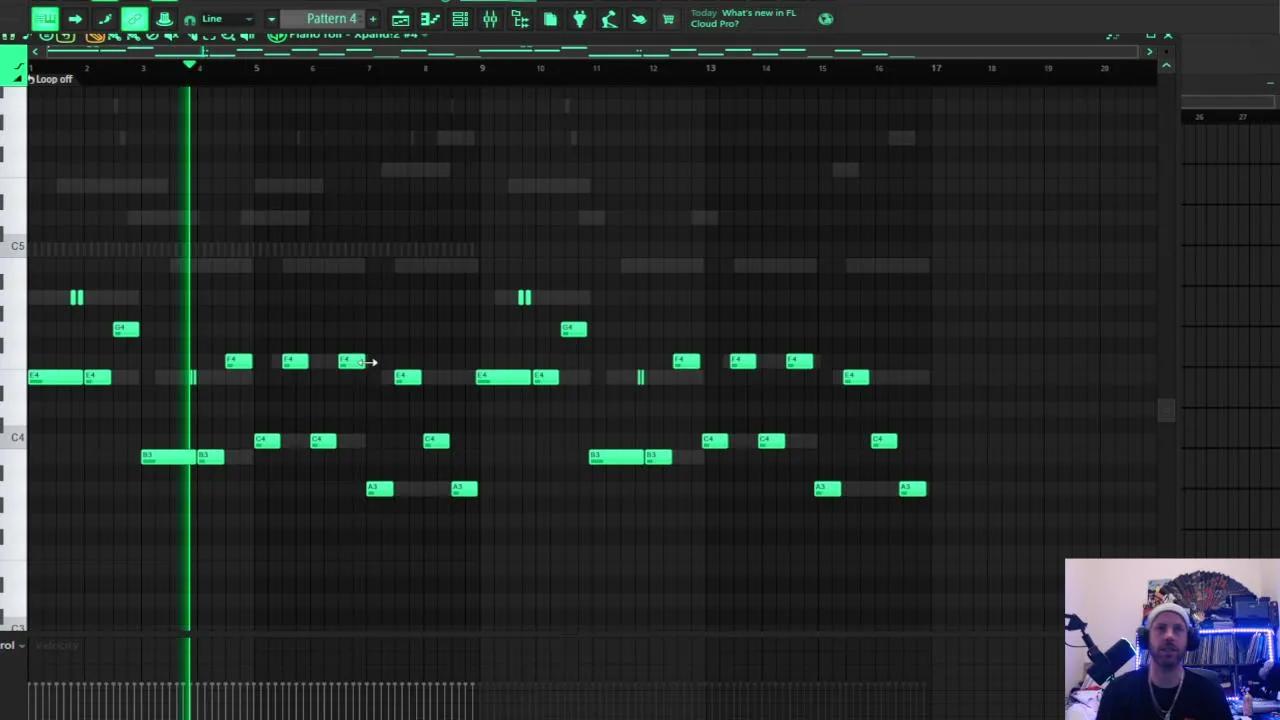Screen dimensions: 1280x720
Task: Select the E4 note in bar 7
Action: [408, 377]
